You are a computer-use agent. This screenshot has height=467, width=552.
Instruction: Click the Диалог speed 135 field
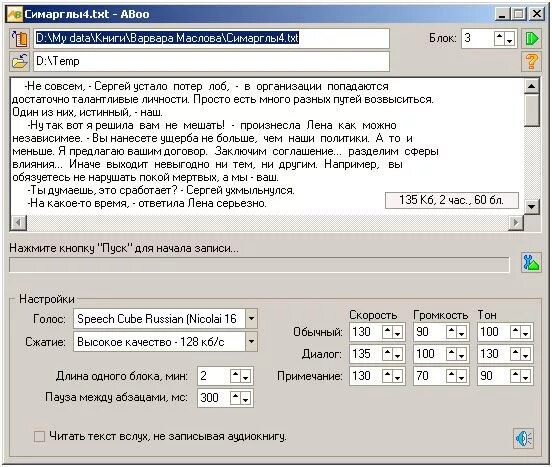(x=366, y=354)
